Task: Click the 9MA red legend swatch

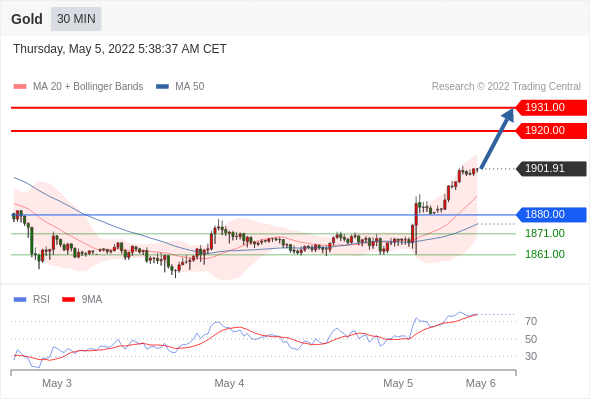Action: tap(68, 300)
